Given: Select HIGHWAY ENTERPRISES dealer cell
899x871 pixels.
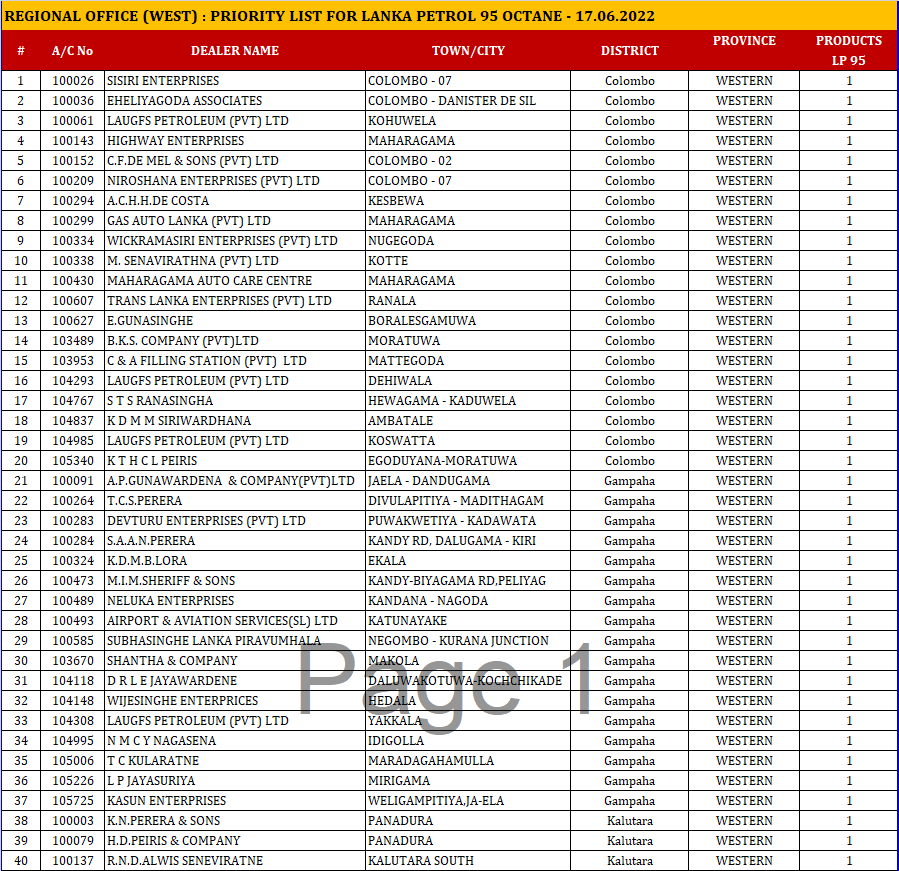Looking at the screenshot, I should coord(234,141).
